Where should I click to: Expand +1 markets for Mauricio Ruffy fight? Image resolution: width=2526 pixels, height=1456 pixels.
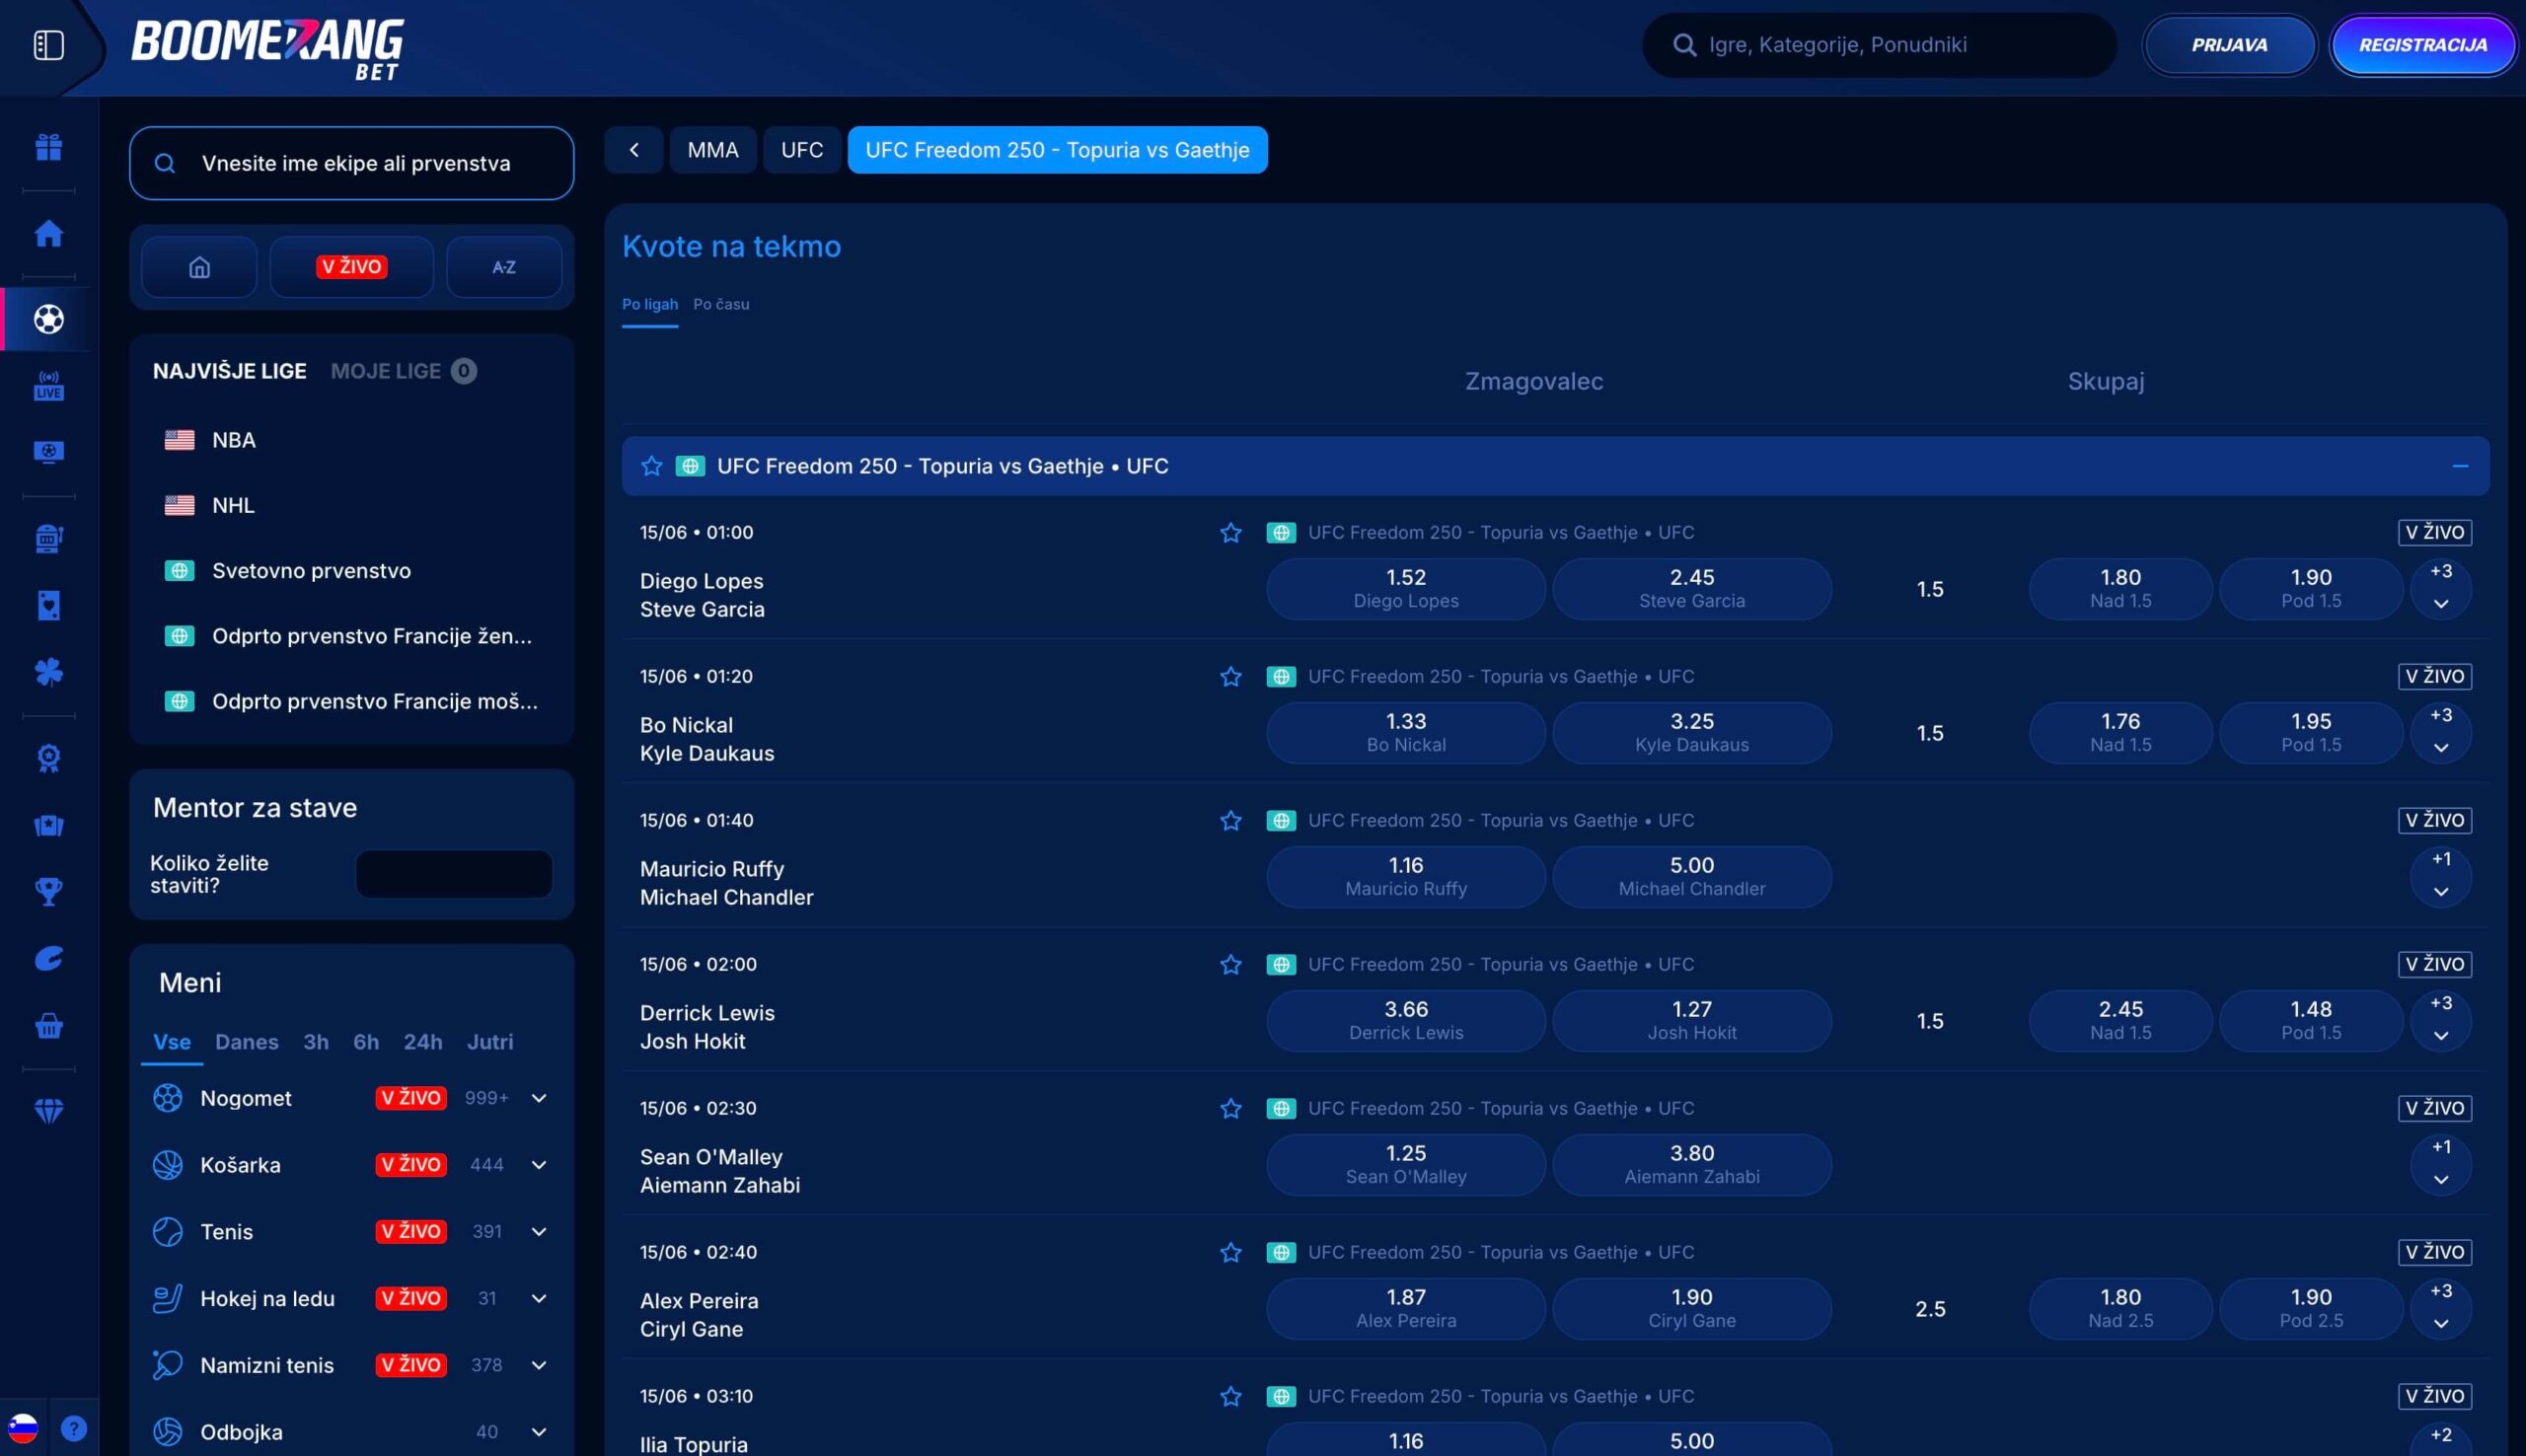point(2440,876)
